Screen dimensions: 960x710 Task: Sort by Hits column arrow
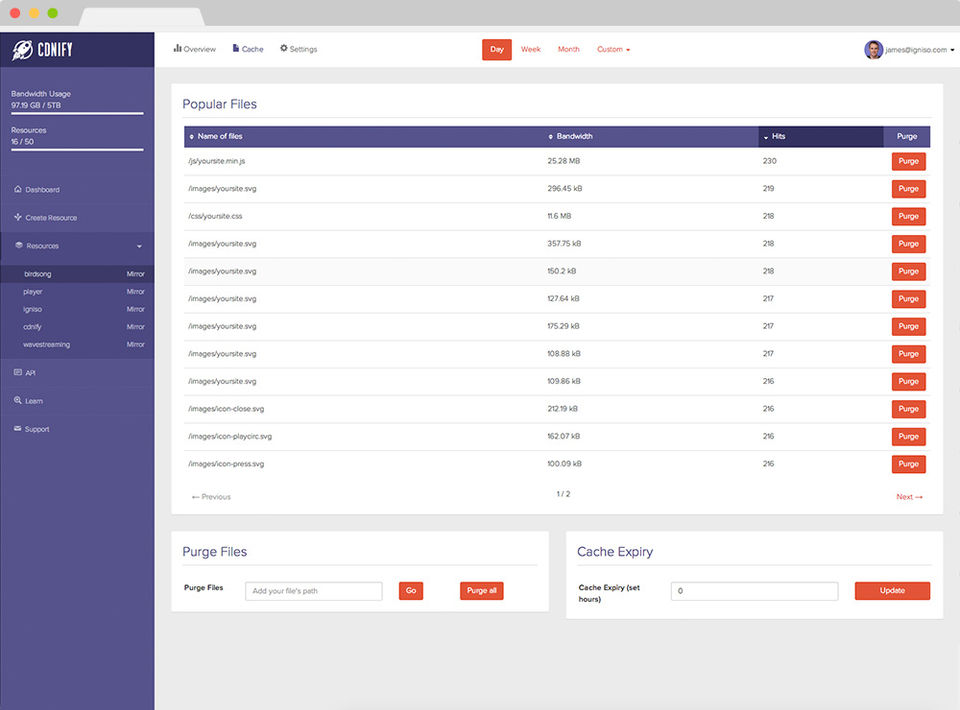(x=766, y=137)
